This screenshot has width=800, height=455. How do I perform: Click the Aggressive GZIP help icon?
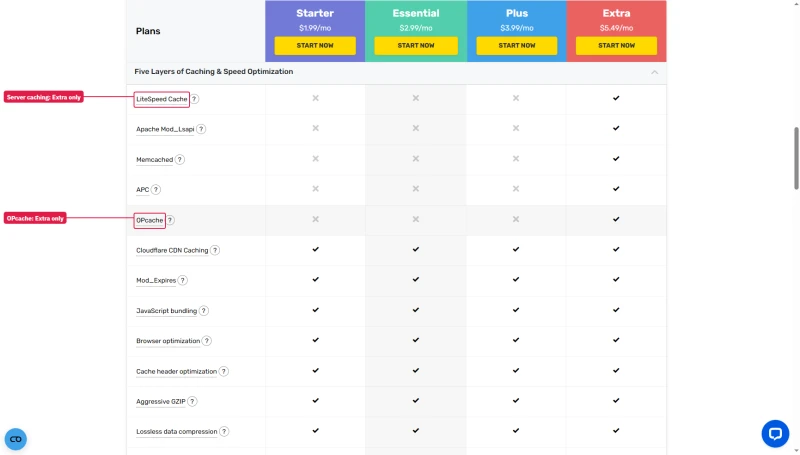[192, 401]
